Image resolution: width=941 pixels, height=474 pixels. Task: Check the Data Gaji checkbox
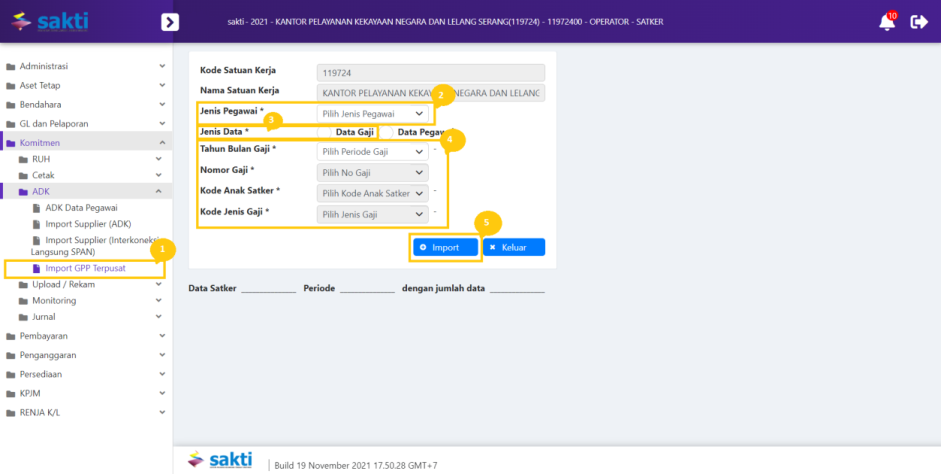click(x=324, y=132)
